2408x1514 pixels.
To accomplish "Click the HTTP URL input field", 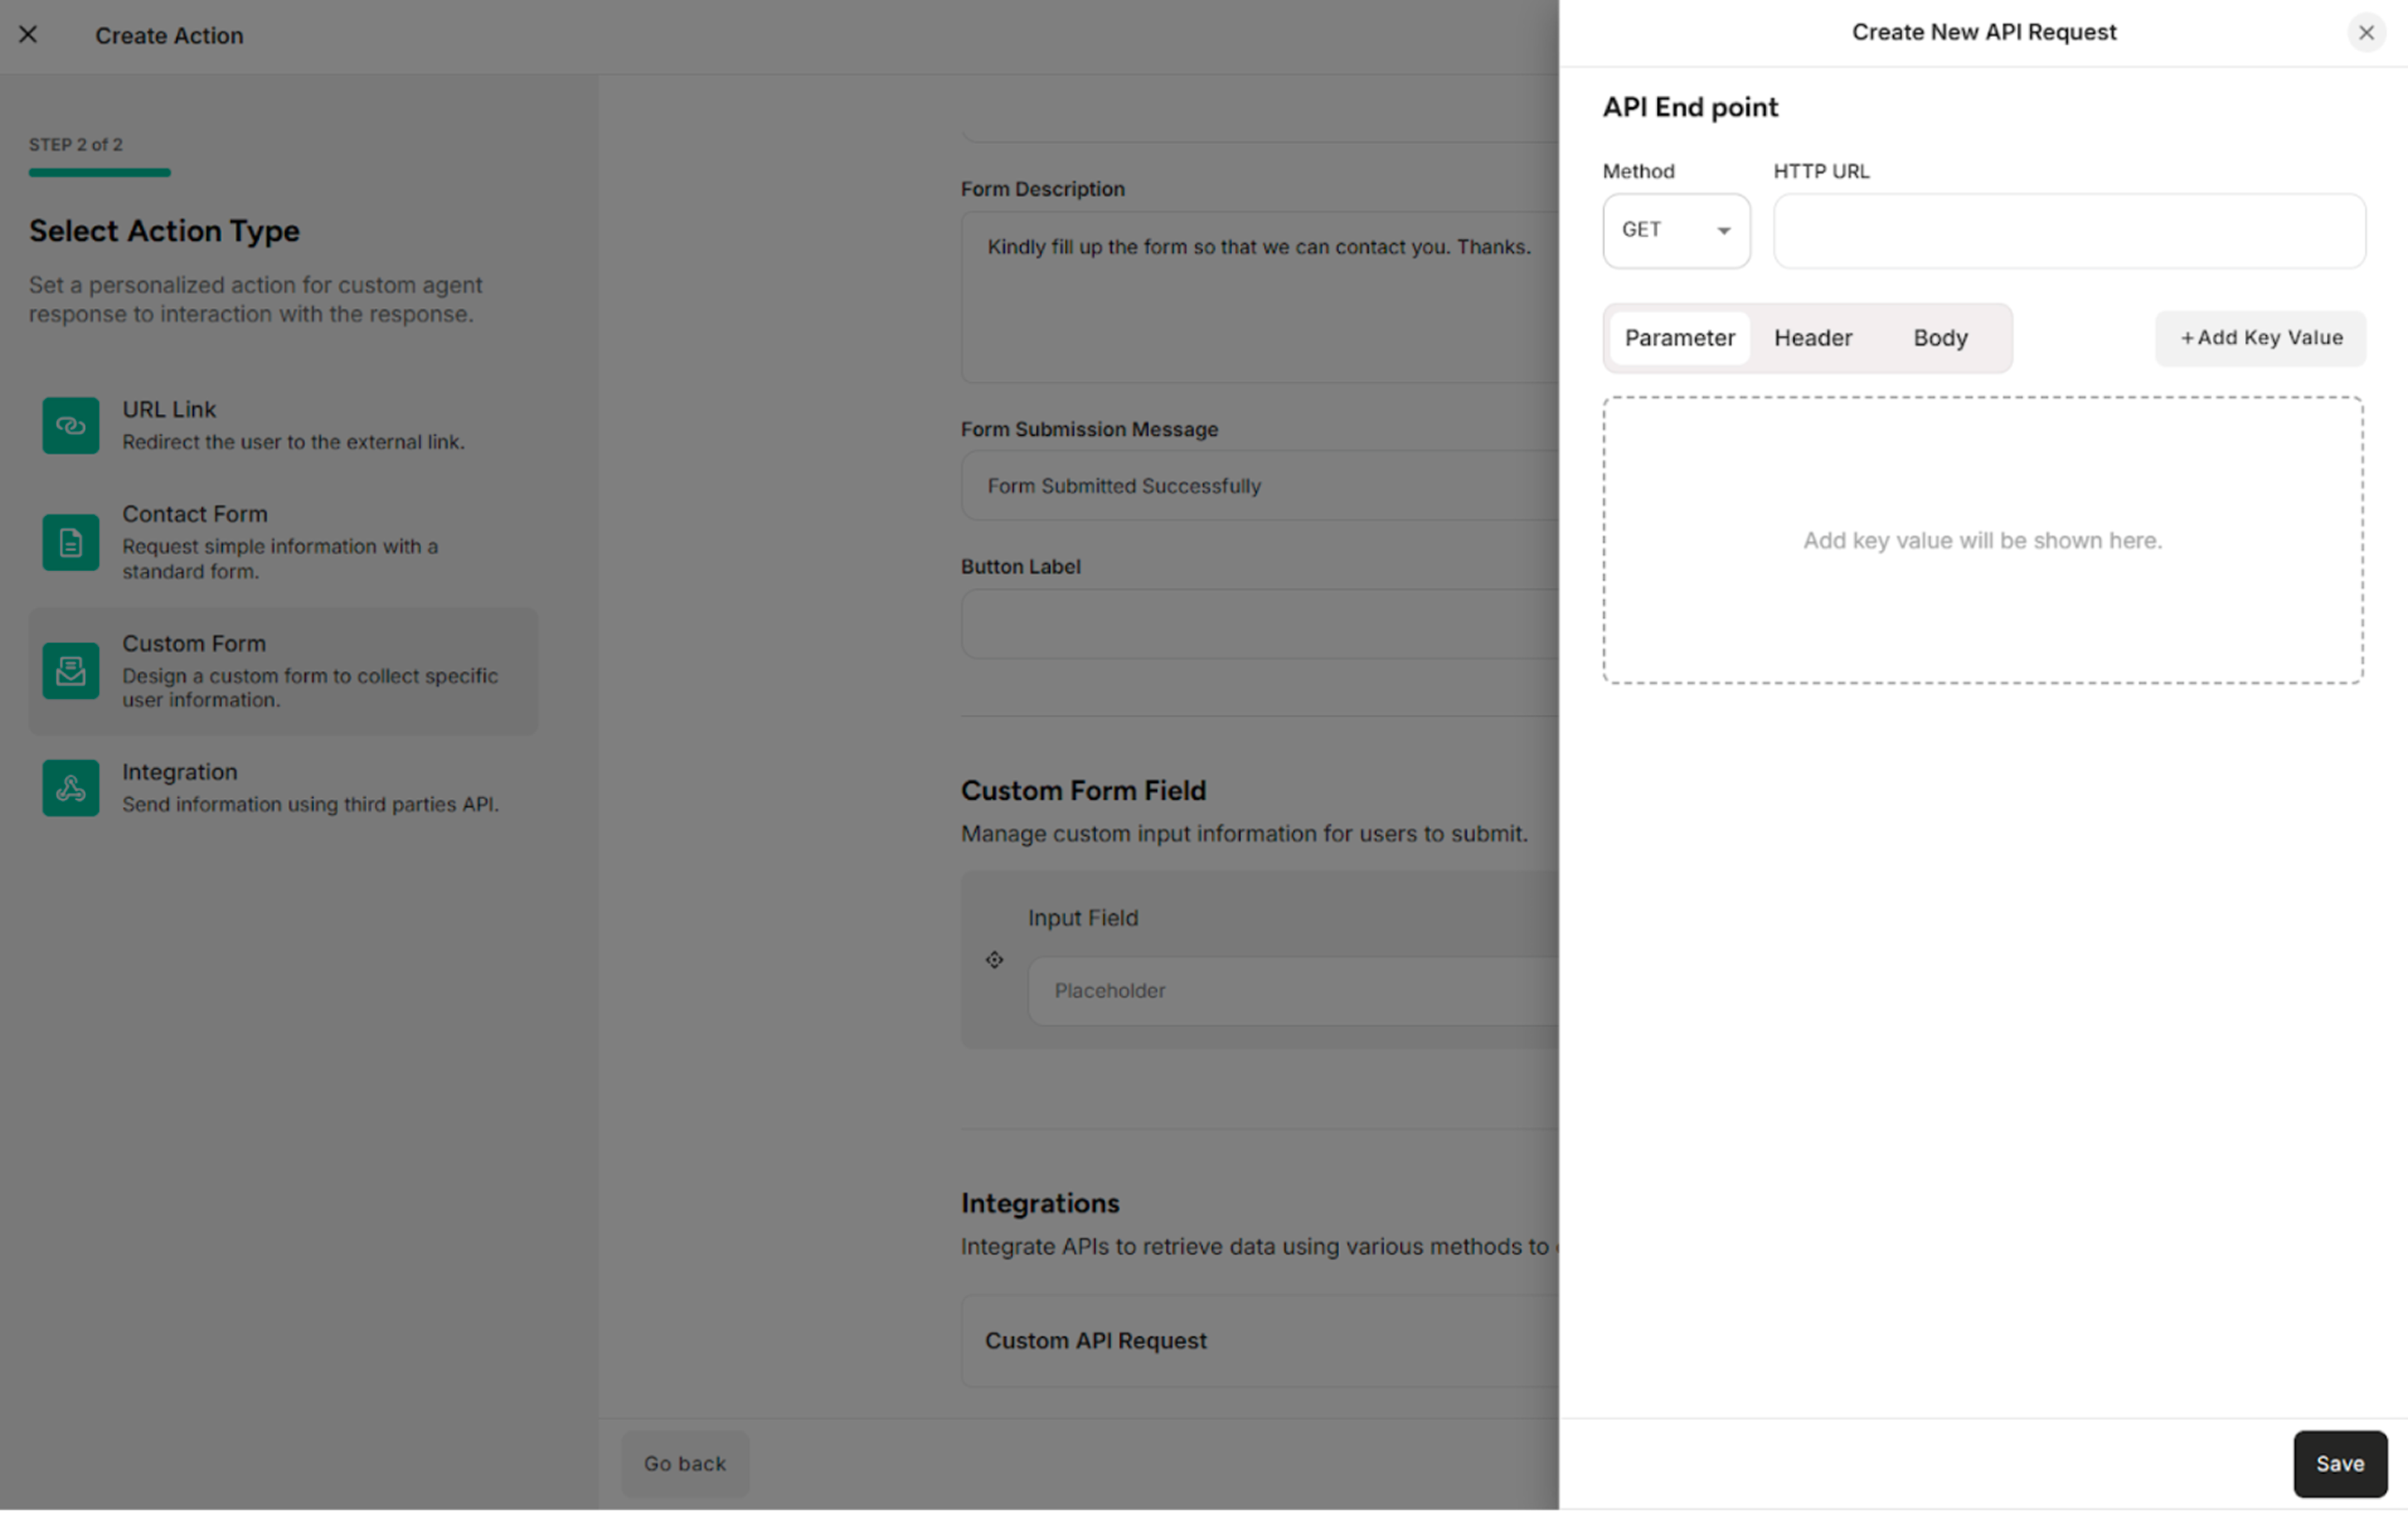I will [x=2068, y=231].
